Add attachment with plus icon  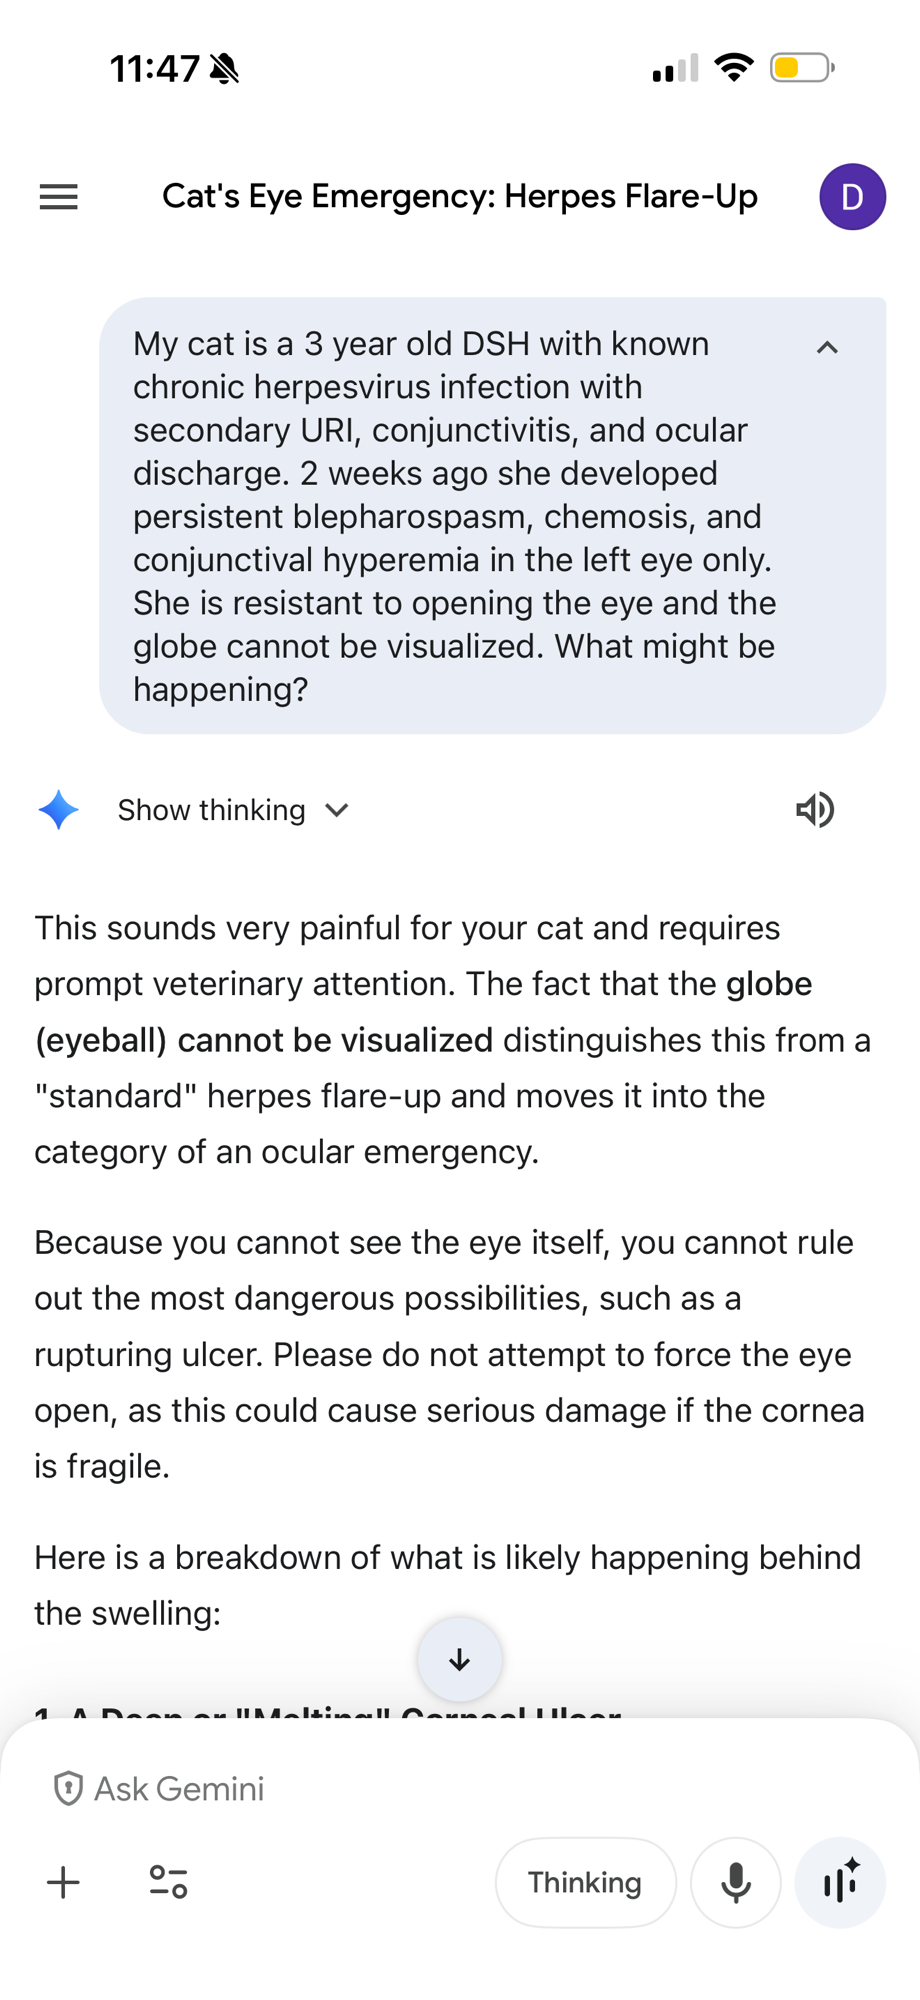(63, 1882)
